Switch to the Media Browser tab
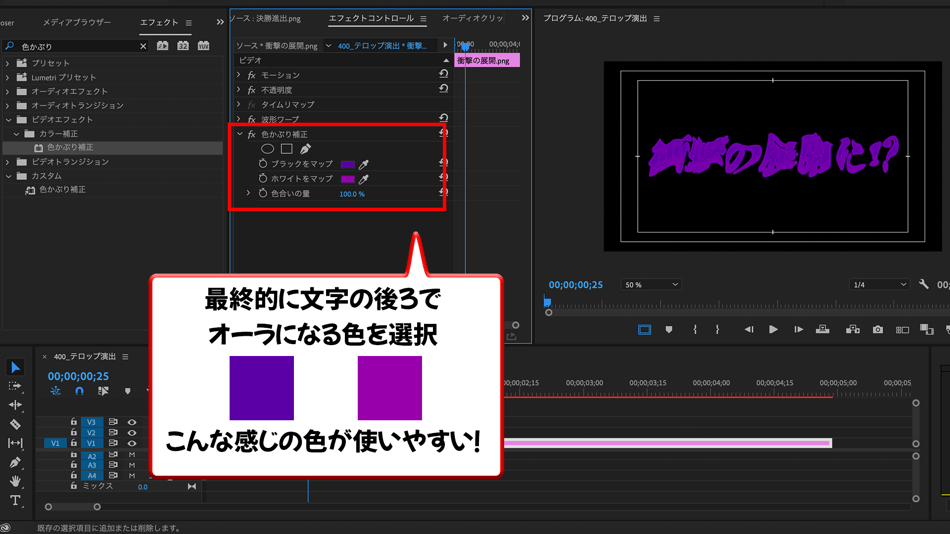The width and height of the screenshot is (950, 534). point(77,22)
